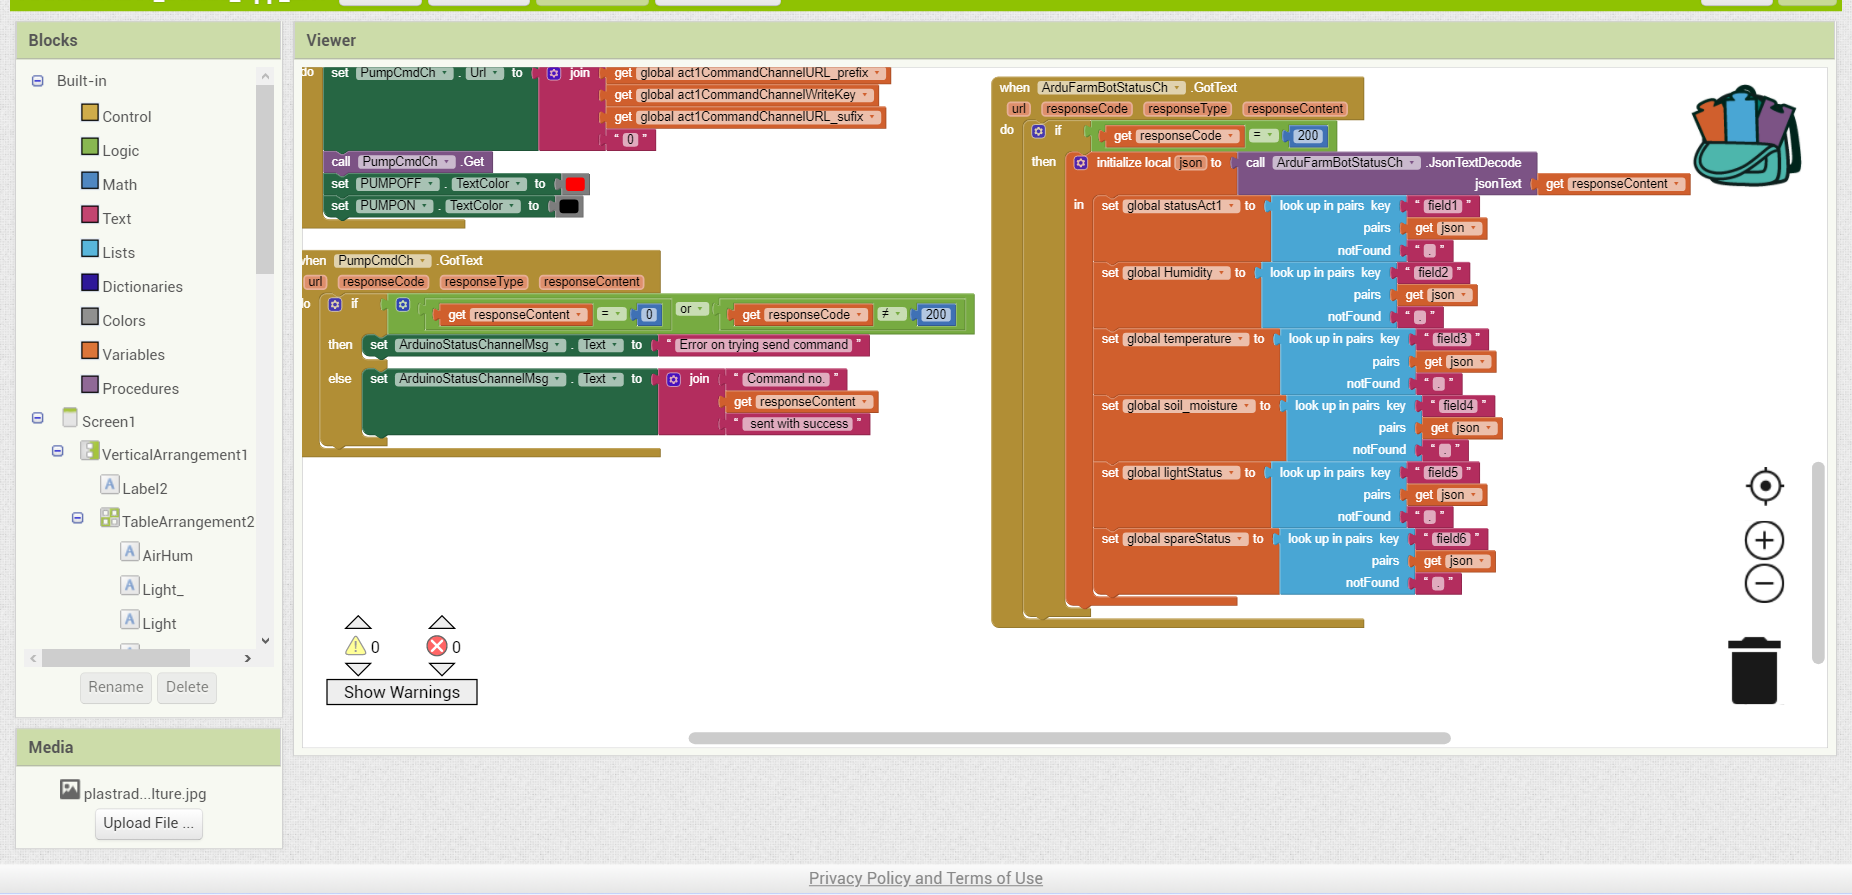1852x895 pixels.
Task: Click the Rename button
Action: 116,687
